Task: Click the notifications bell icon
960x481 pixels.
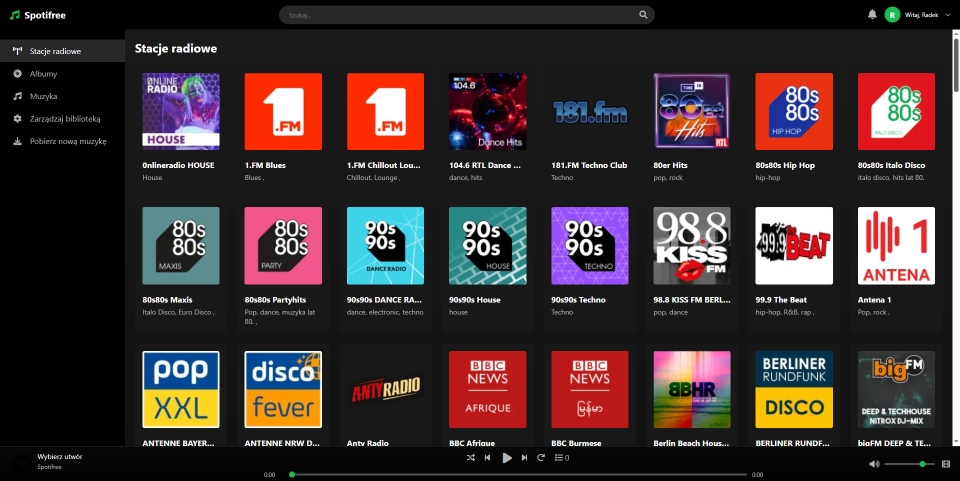Action: [872, 14]
